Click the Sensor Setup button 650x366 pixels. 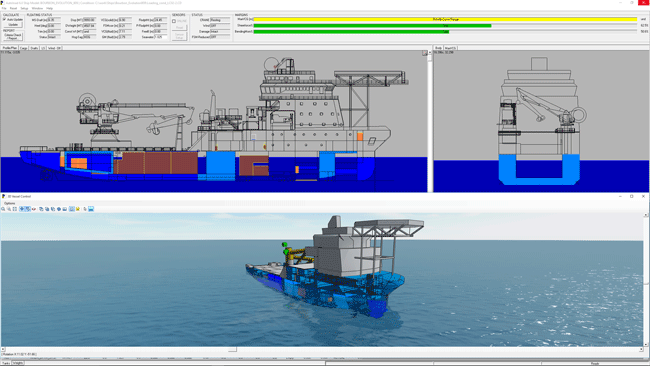coord(179,36)
